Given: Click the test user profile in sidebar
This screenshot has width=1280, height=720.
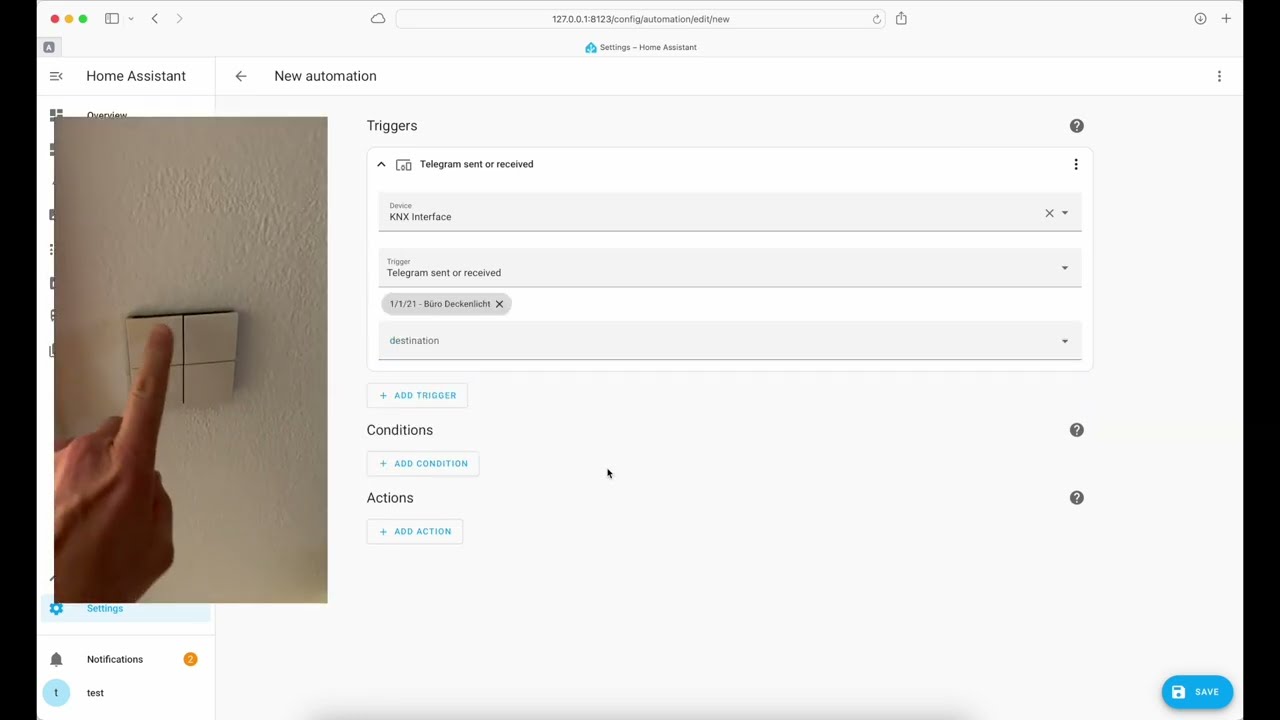Looking at the screenshot, I should (95, 692).
